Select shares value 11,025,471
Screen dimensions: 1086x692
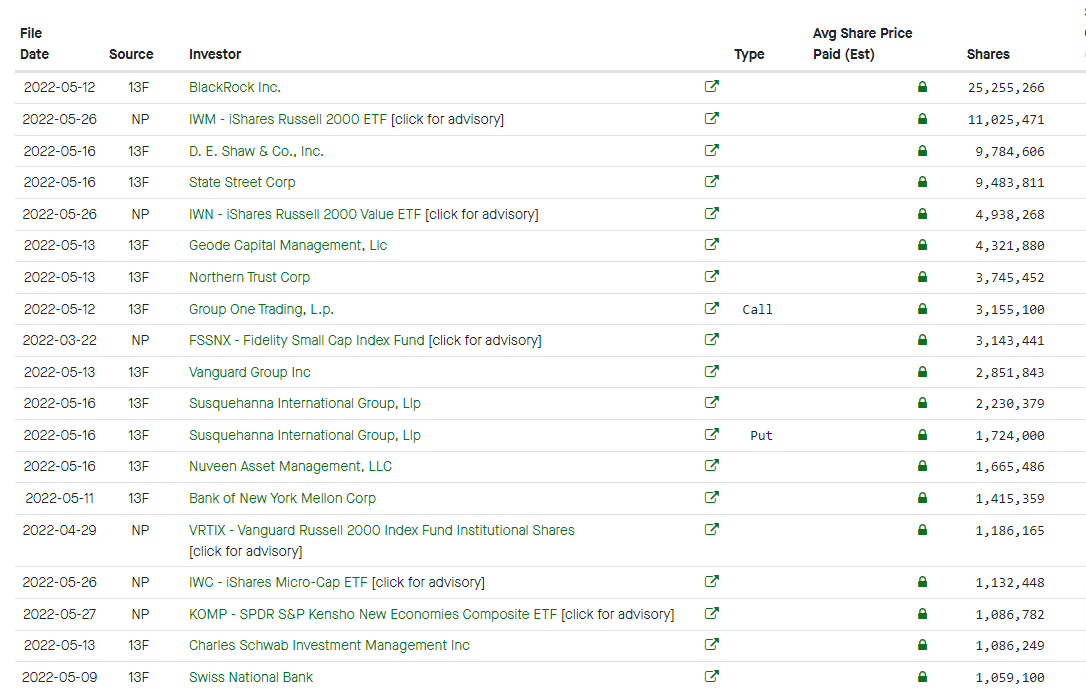point(1006,119)
